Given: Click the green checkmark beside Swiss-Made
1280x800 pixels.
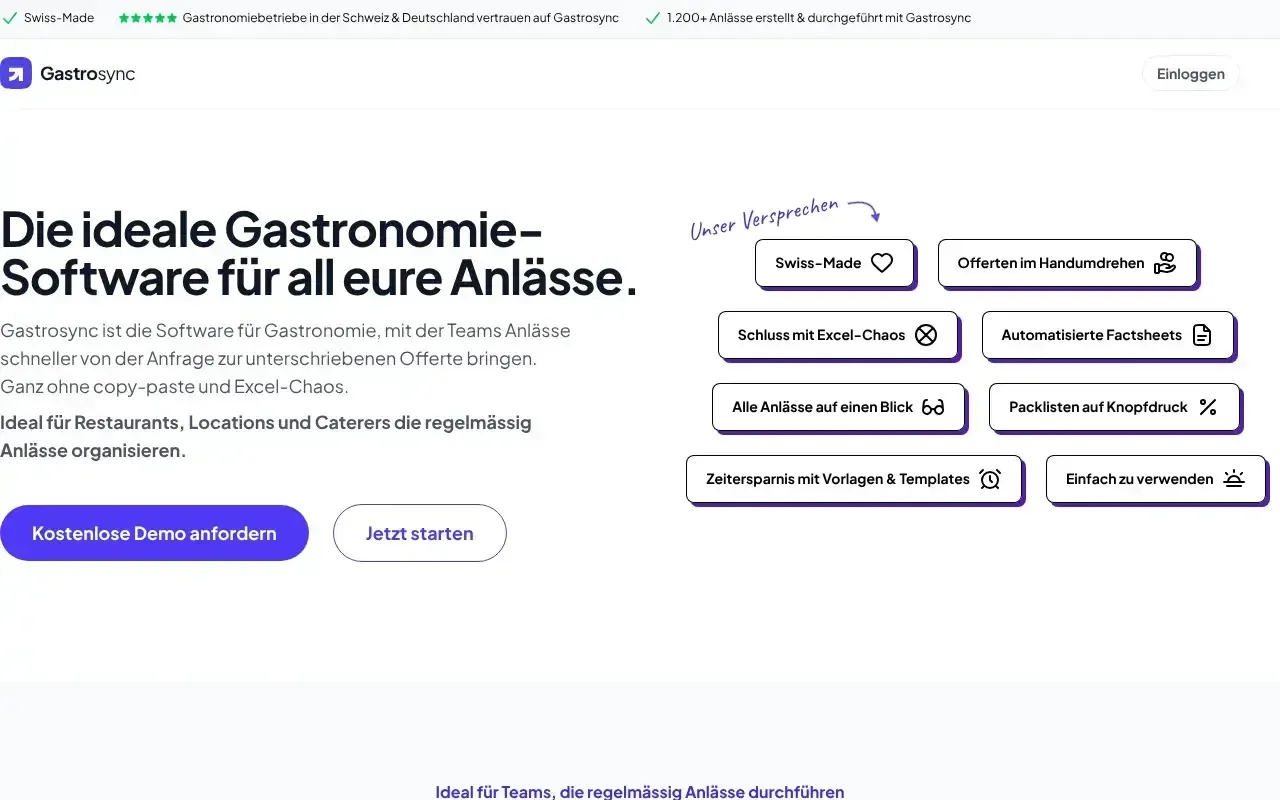Looking at the screenshot, I should 11,17.
